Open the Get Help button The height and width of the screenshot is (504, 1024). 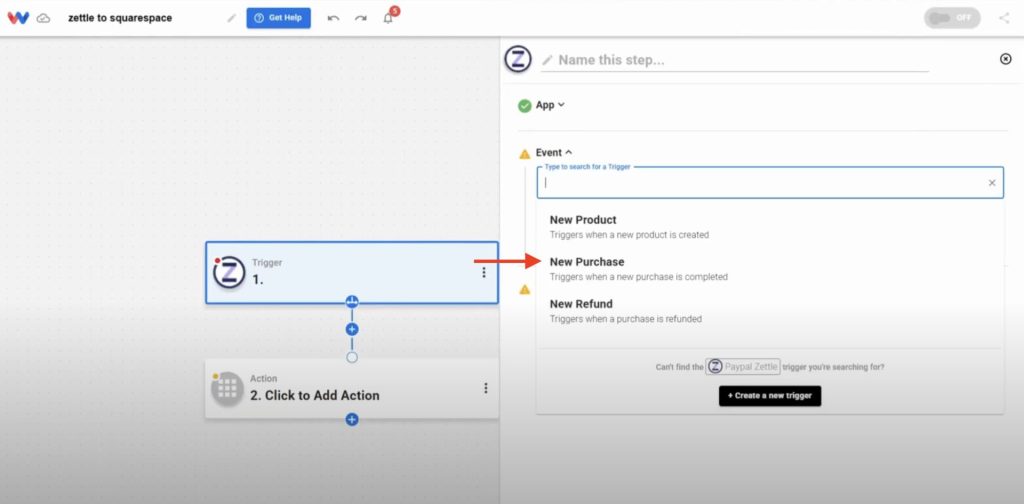point(278,18)
